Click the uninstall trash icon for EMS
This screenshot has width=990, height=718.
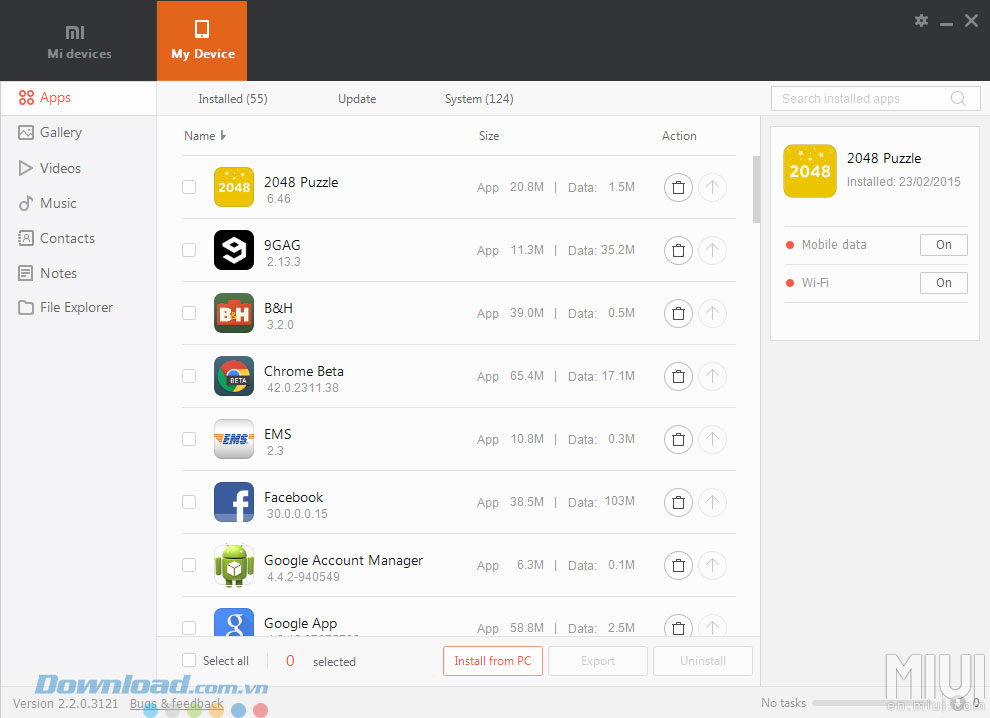(x=678, y=440)
